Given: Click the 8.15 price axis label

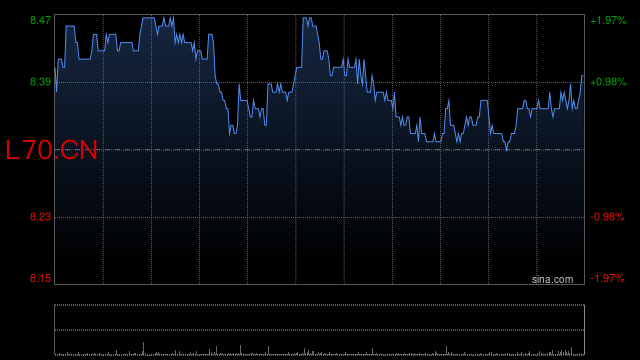Looking at the screenshot, I should pos(40,278).
